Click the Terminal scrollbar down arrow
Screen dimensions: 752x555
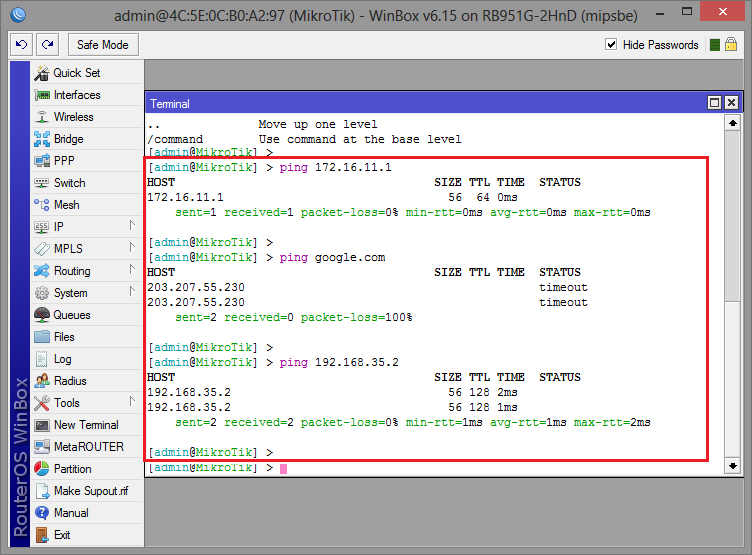[x=733, y=466]
